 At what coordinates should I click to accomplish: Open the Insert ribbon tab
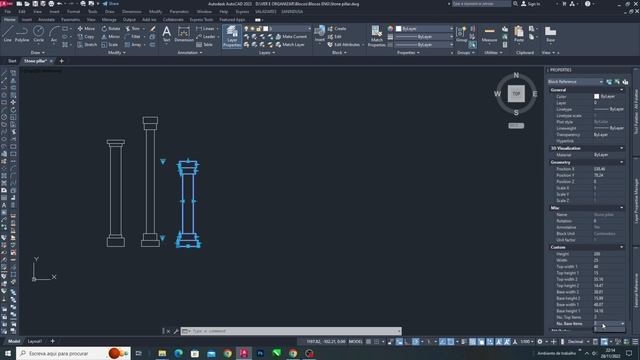27,19
